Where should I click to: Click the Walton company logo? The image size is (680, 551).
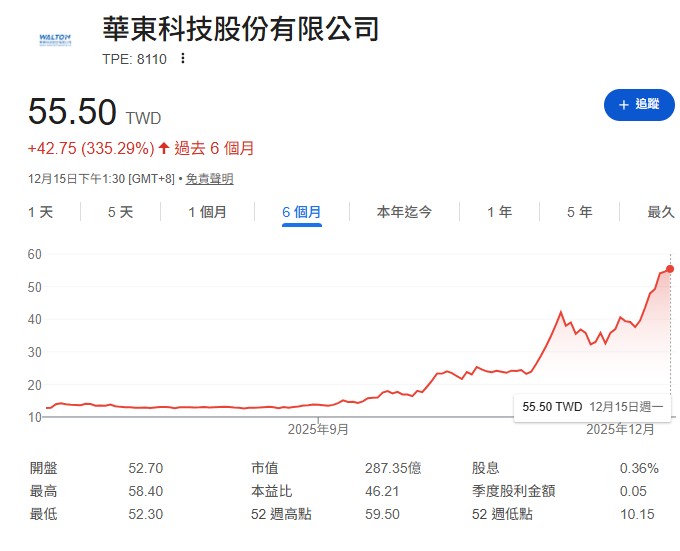tap(55, 40)
